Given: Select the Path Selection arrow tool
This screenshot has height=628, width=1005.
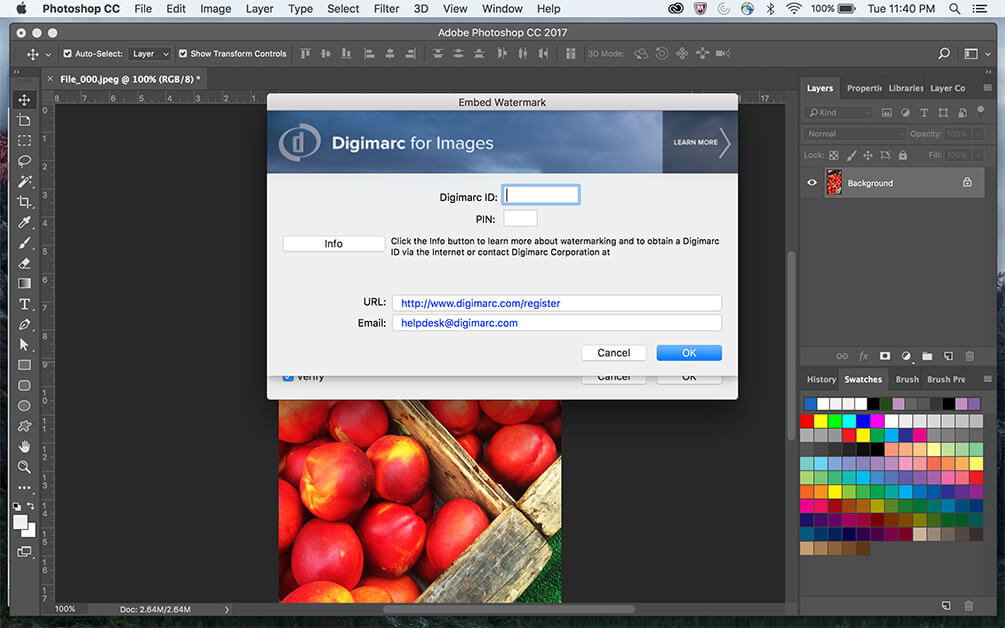Looking at the screenshot, I should pos(24,345).
